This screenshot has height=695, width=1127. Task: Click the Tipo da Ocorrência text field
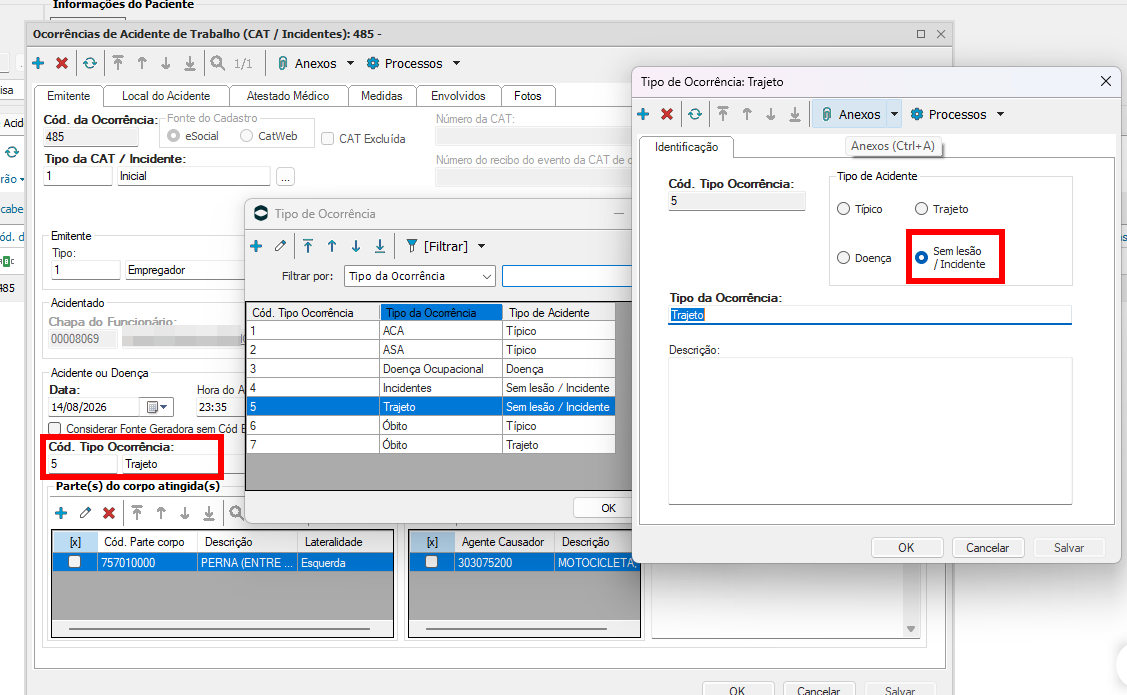click(870, 315)
